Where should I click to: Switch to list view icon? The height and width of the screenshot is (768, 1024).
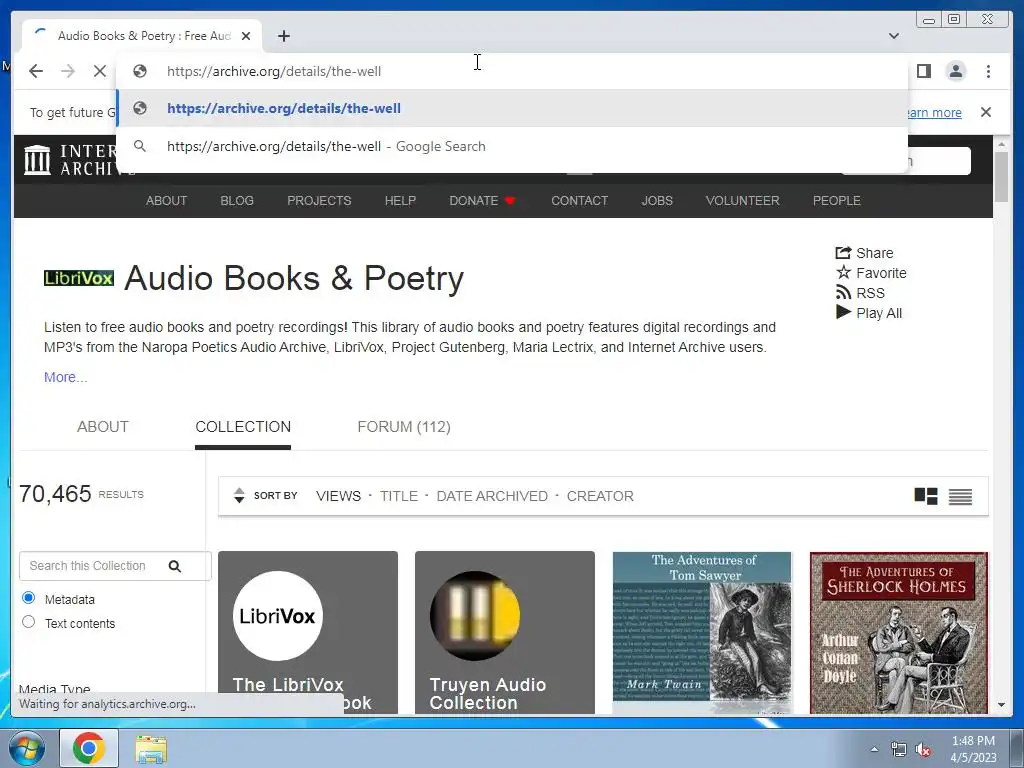pos(960,496)
